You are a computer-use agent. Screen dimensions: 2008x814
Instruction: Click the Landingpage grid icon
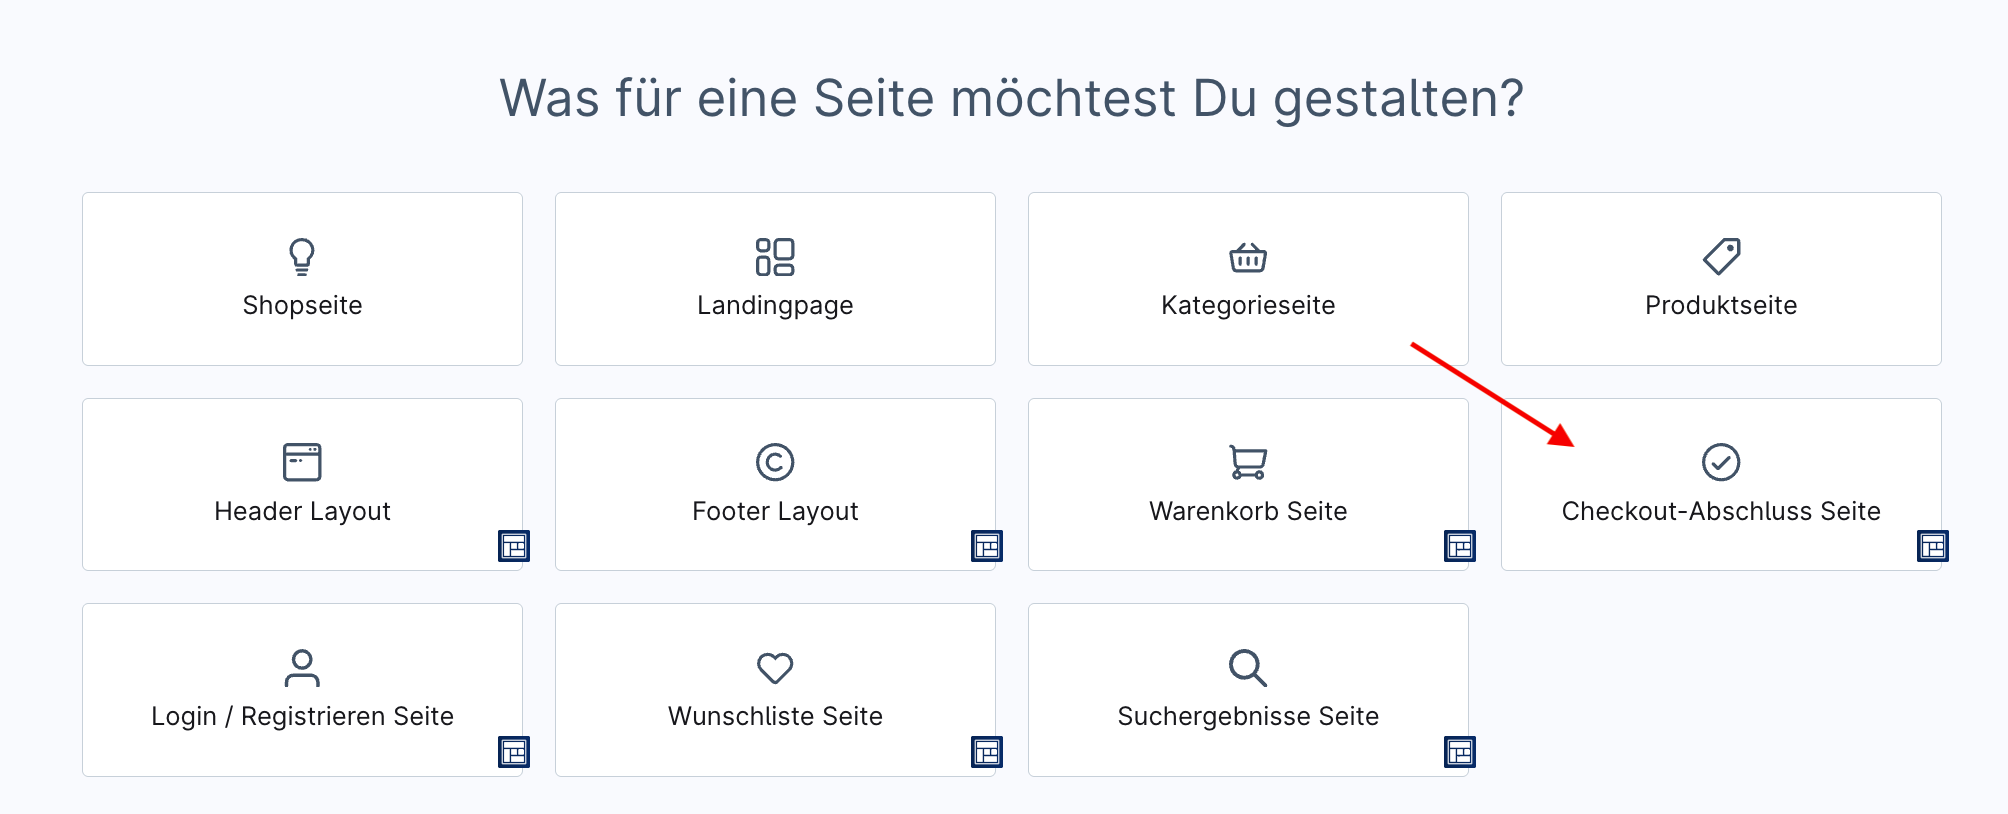pos(775,256)
